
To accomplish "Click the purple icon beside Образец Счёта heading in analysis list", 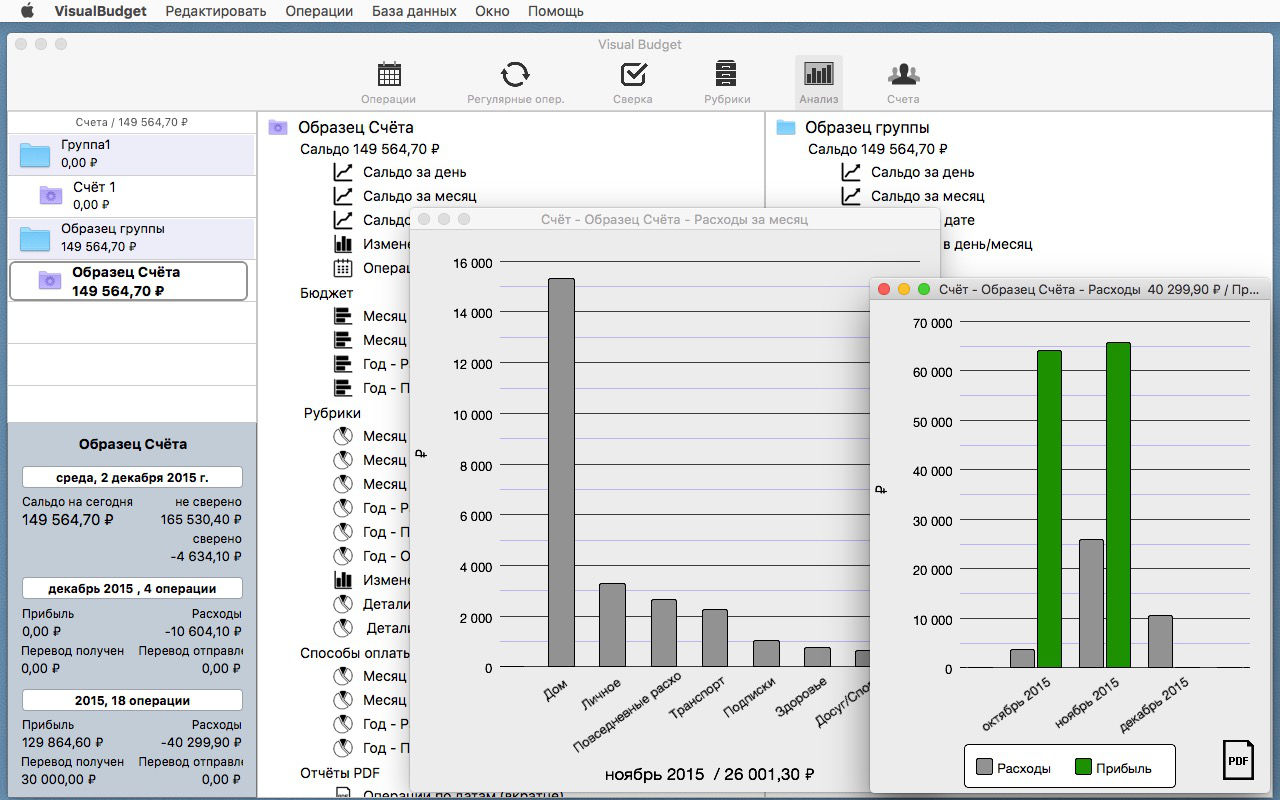I will [278, 127].
